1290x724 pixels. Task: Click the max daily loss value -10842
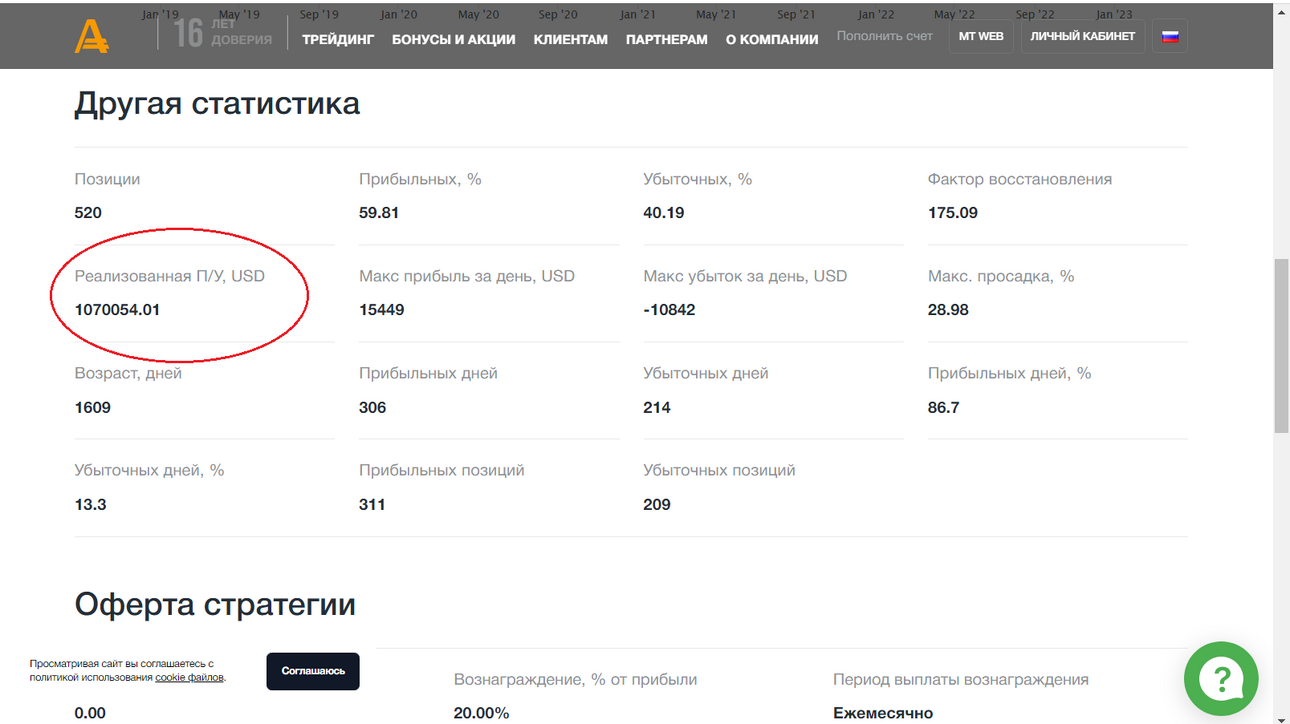coord(669,310)
